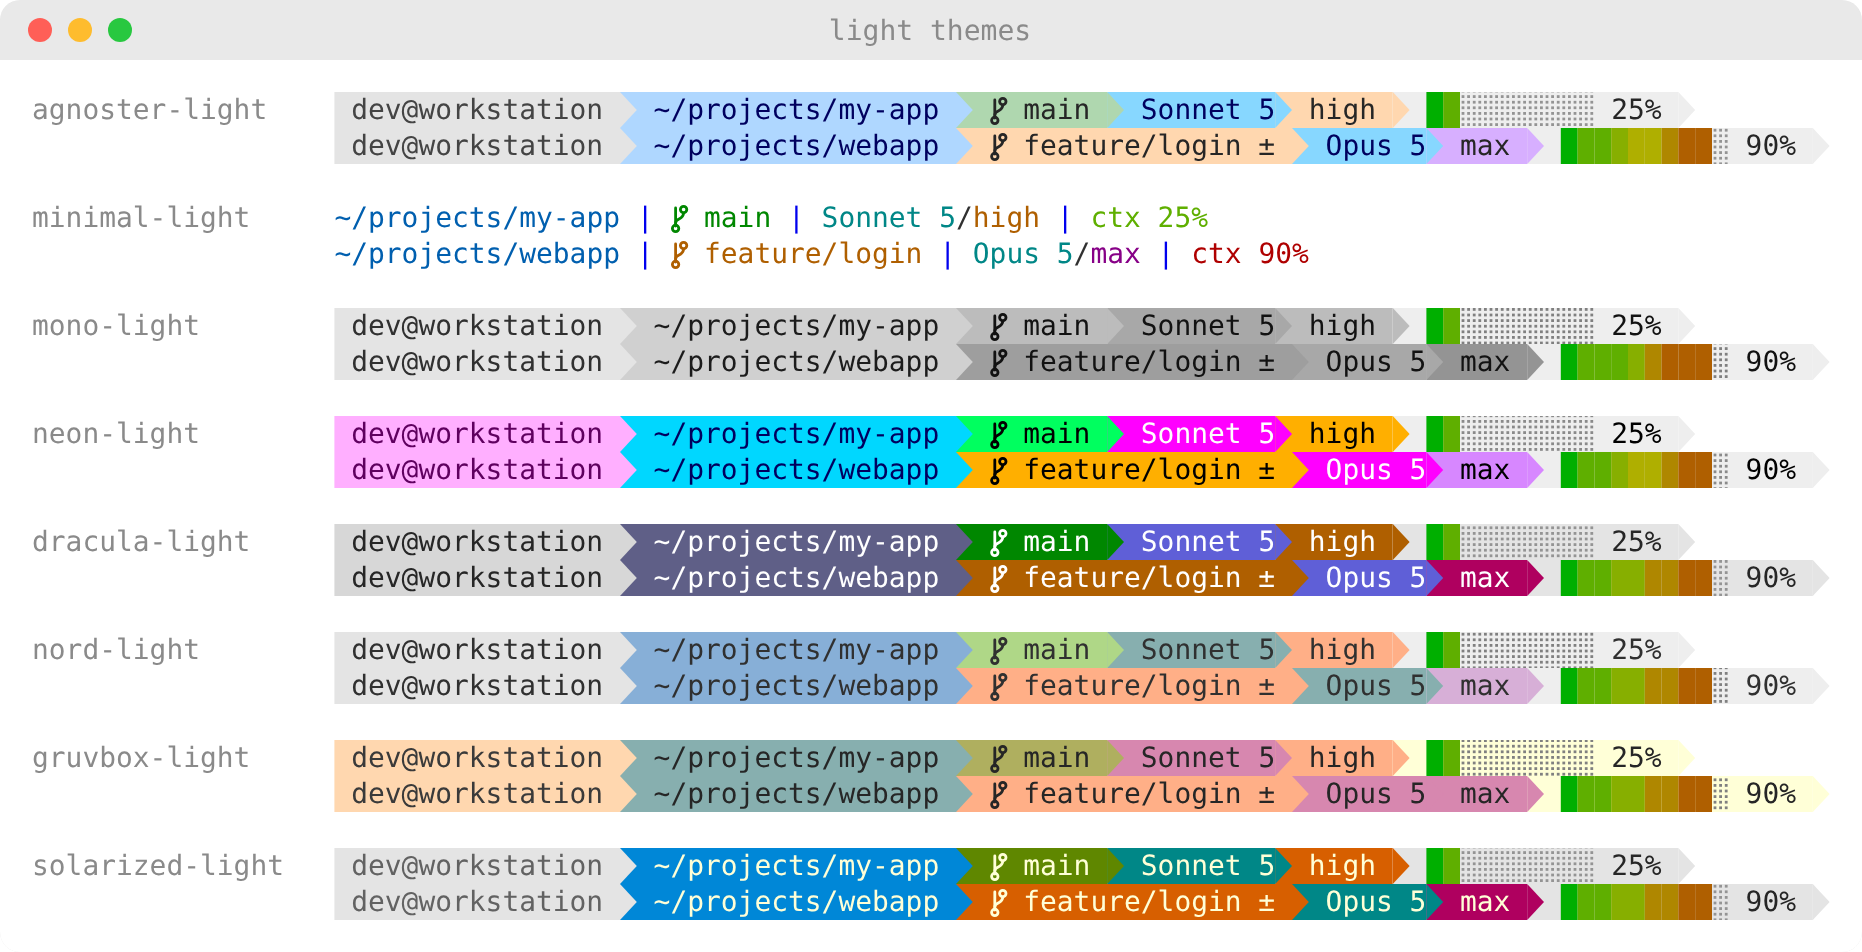Click the orange branch icon before feature/login in minimal-light

point(679,254)
